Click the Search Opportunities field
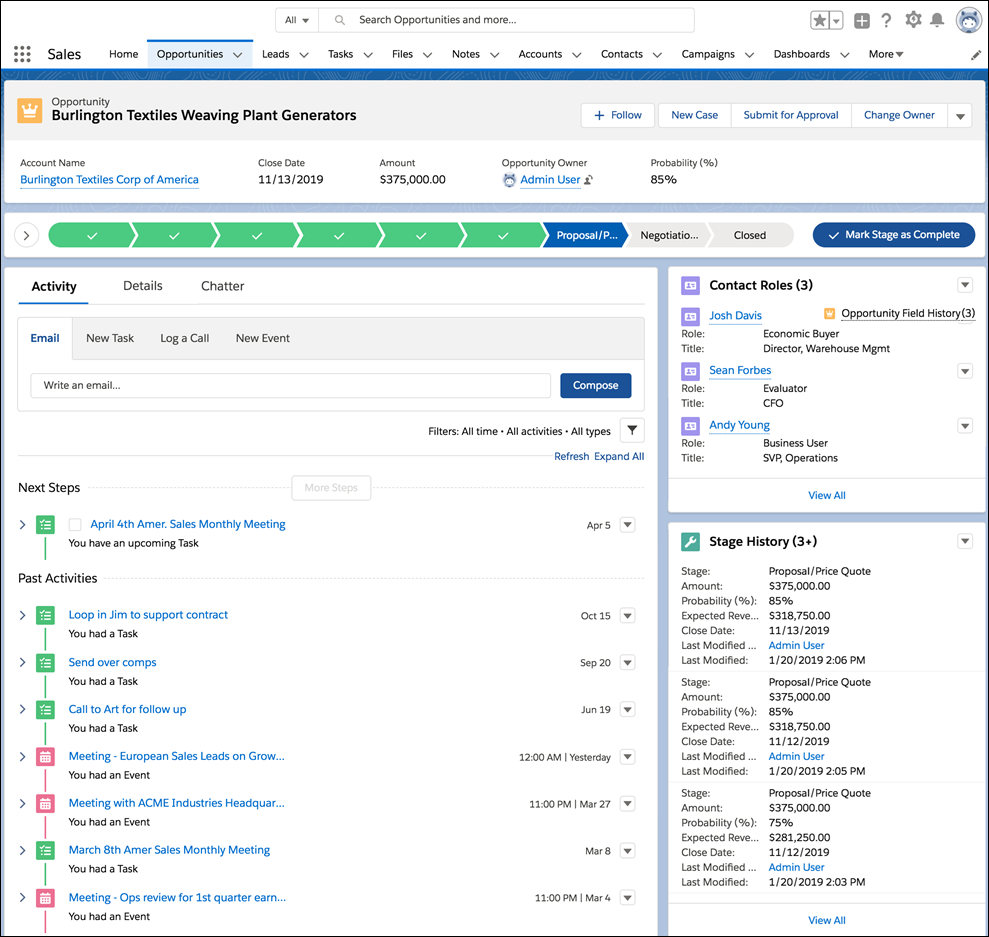989x937 pixels. tap(506, 20)
